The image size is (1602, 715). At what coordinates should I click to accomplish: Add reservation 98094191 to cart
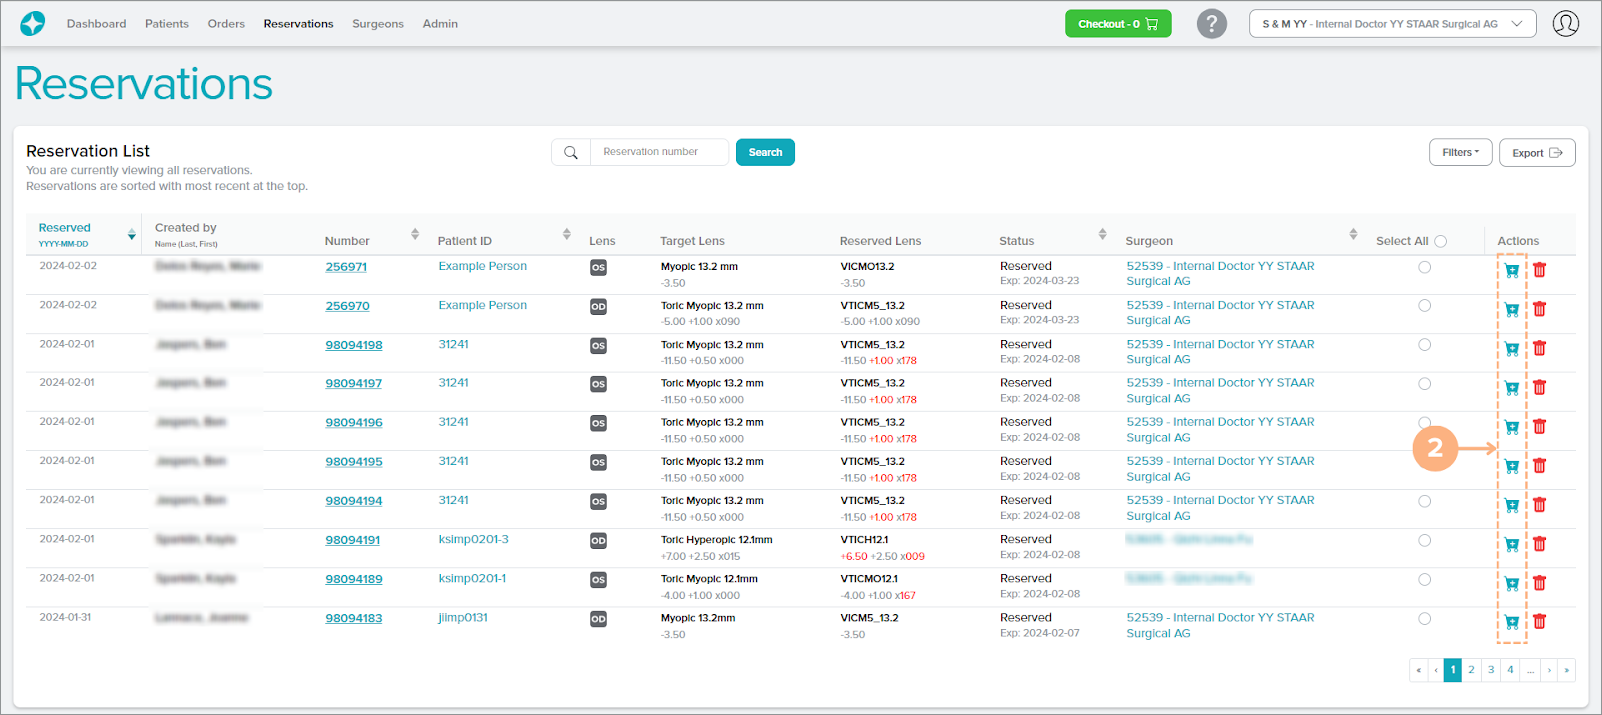click(1511, 544)
